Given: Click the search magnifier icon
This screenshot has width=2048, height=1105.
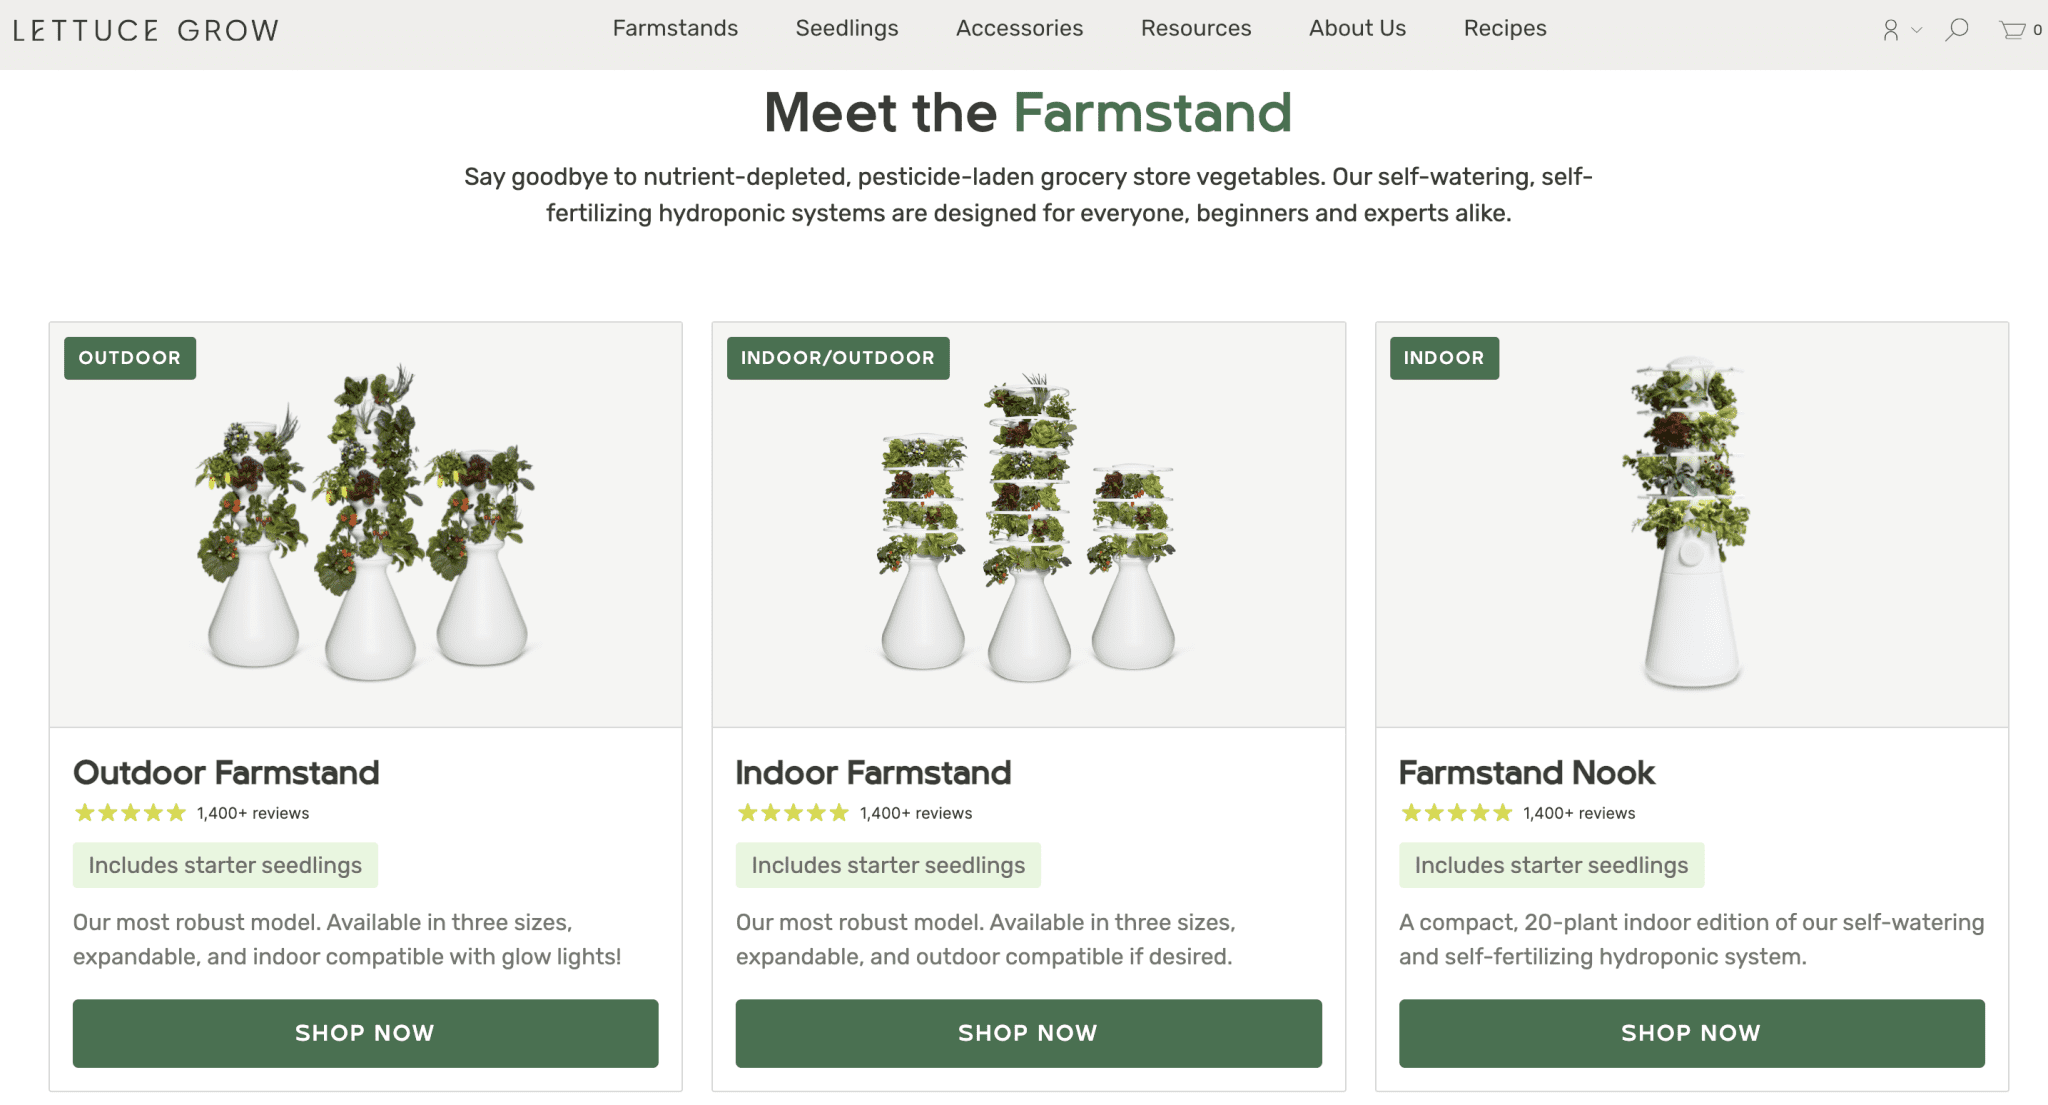Looking at the screenshot, I should click(1956, 30).
